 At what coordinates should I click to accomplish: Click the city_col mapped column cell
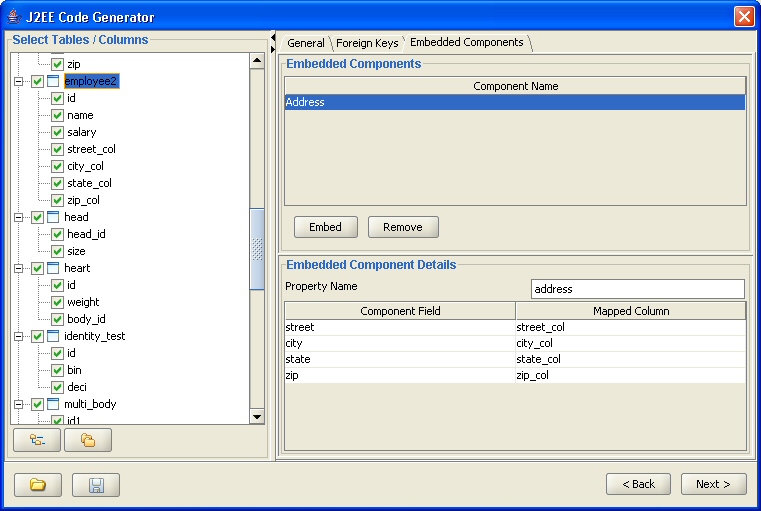tap(630, 343)
